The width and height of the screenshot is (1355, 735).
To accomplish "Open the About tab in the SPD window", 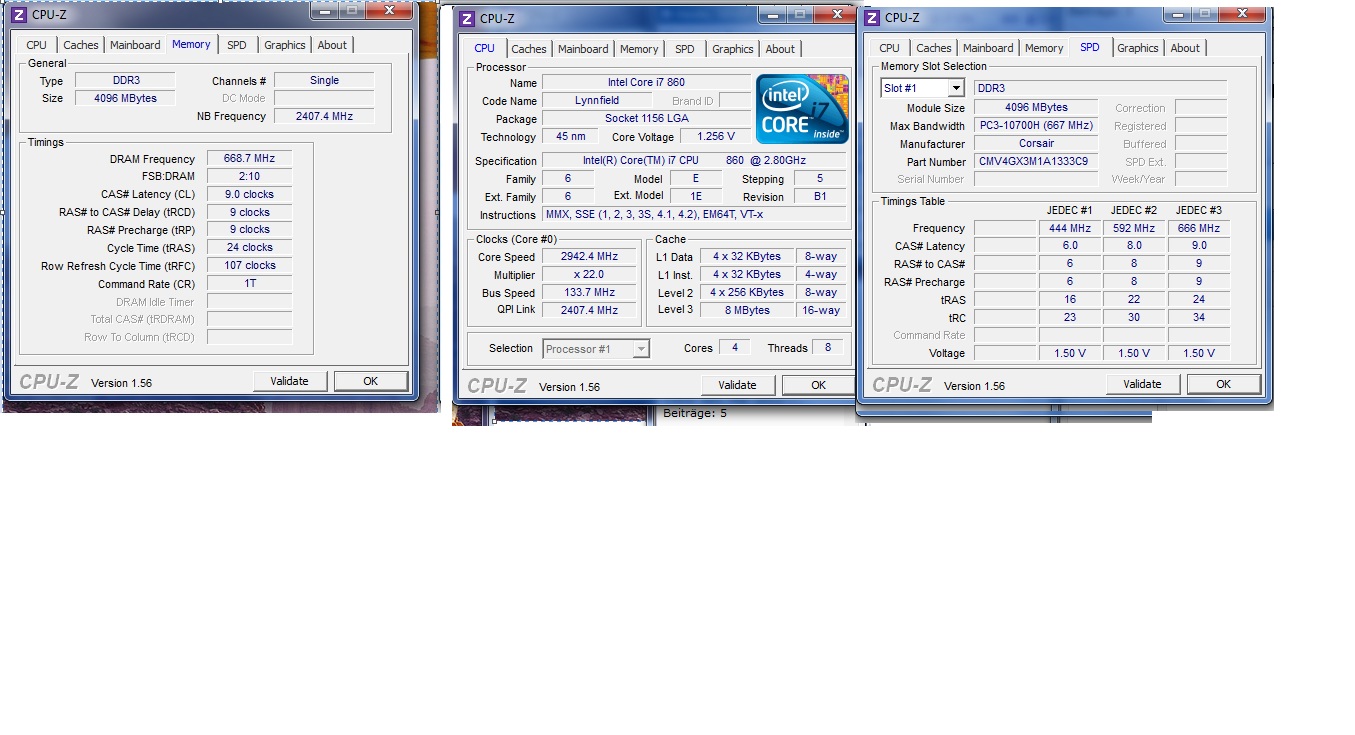I will (x=1185, y=48).
